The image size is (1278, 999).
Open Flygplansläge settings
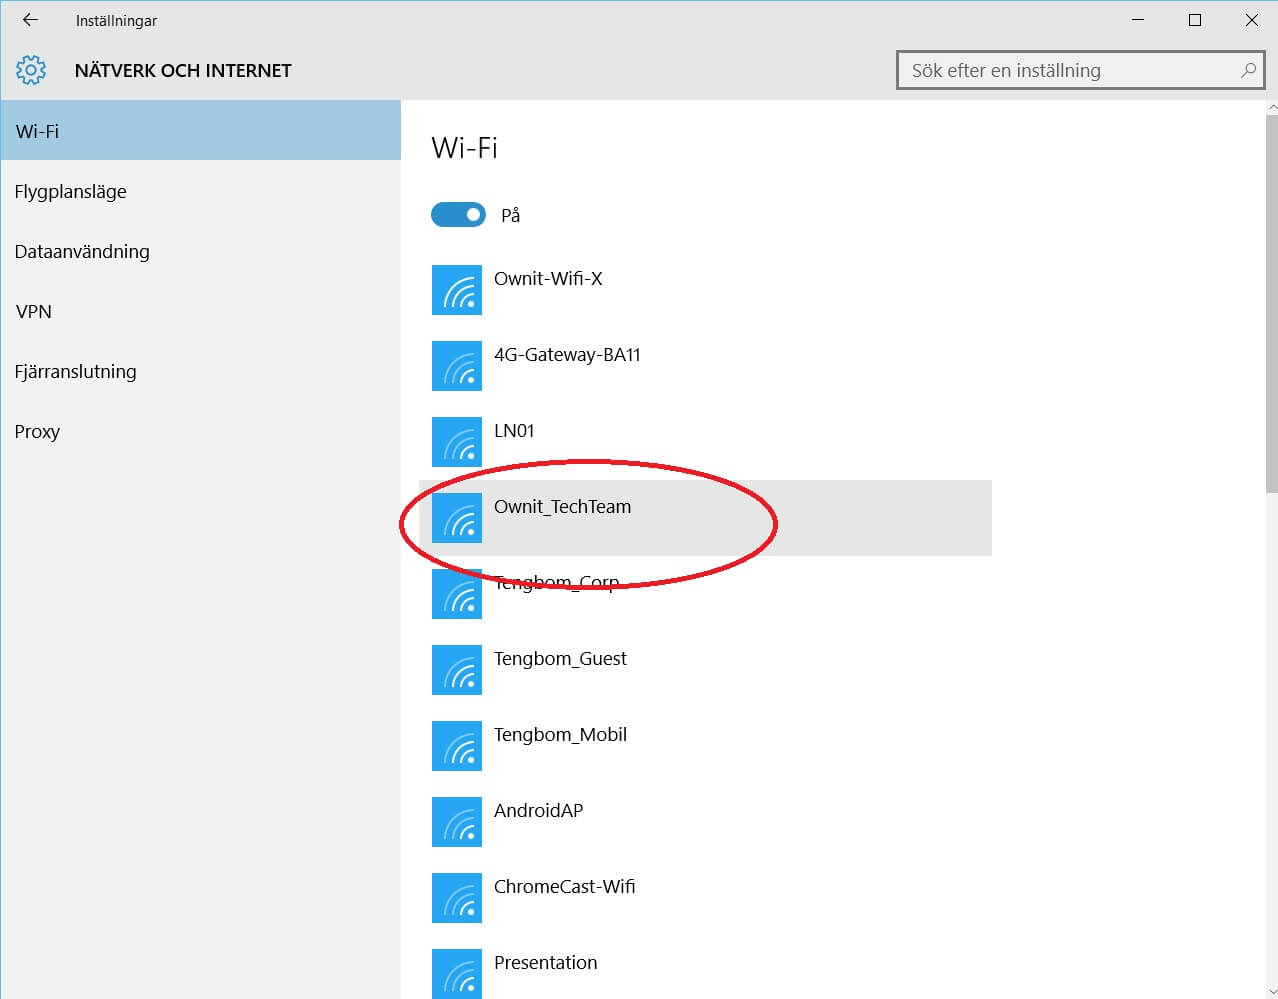pyautogui.click(x=200, y=191)
